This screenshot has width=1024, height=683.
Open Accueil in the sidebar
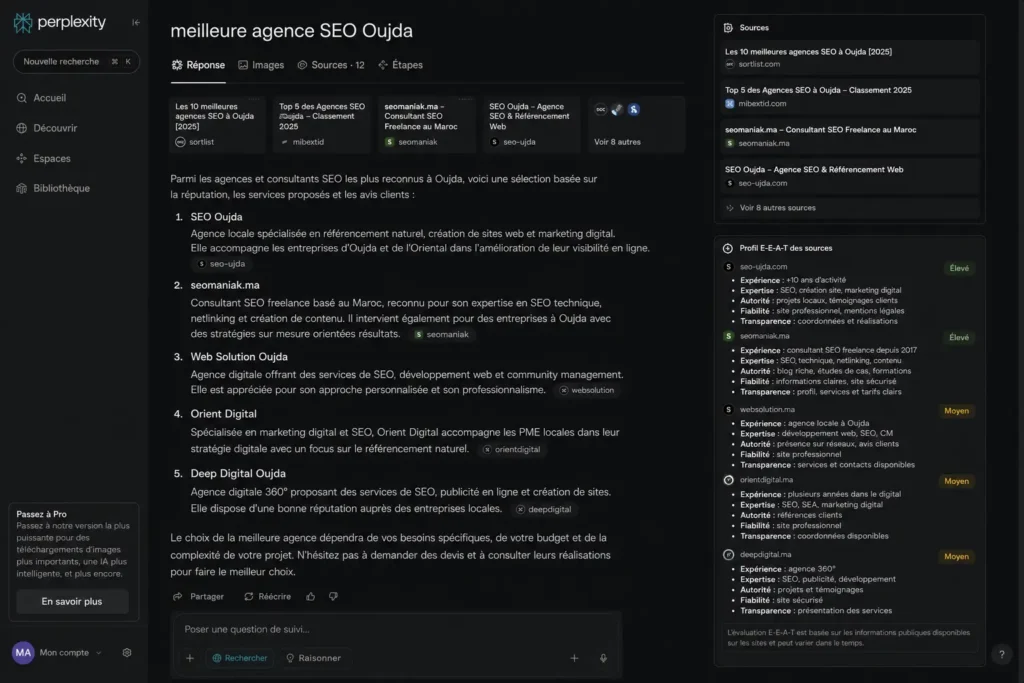[x=42, y=98]
